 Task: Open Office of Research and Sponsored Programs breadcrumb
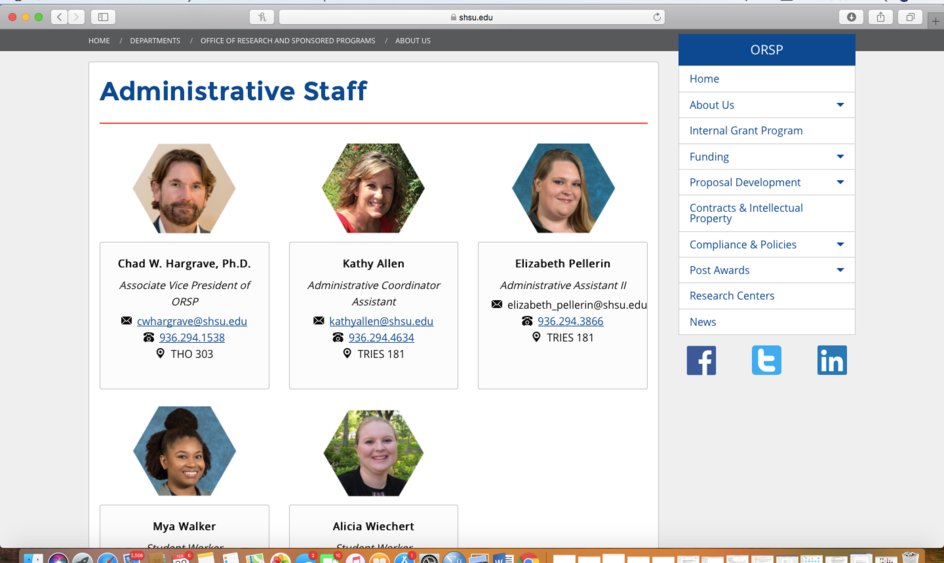(288, 41)
